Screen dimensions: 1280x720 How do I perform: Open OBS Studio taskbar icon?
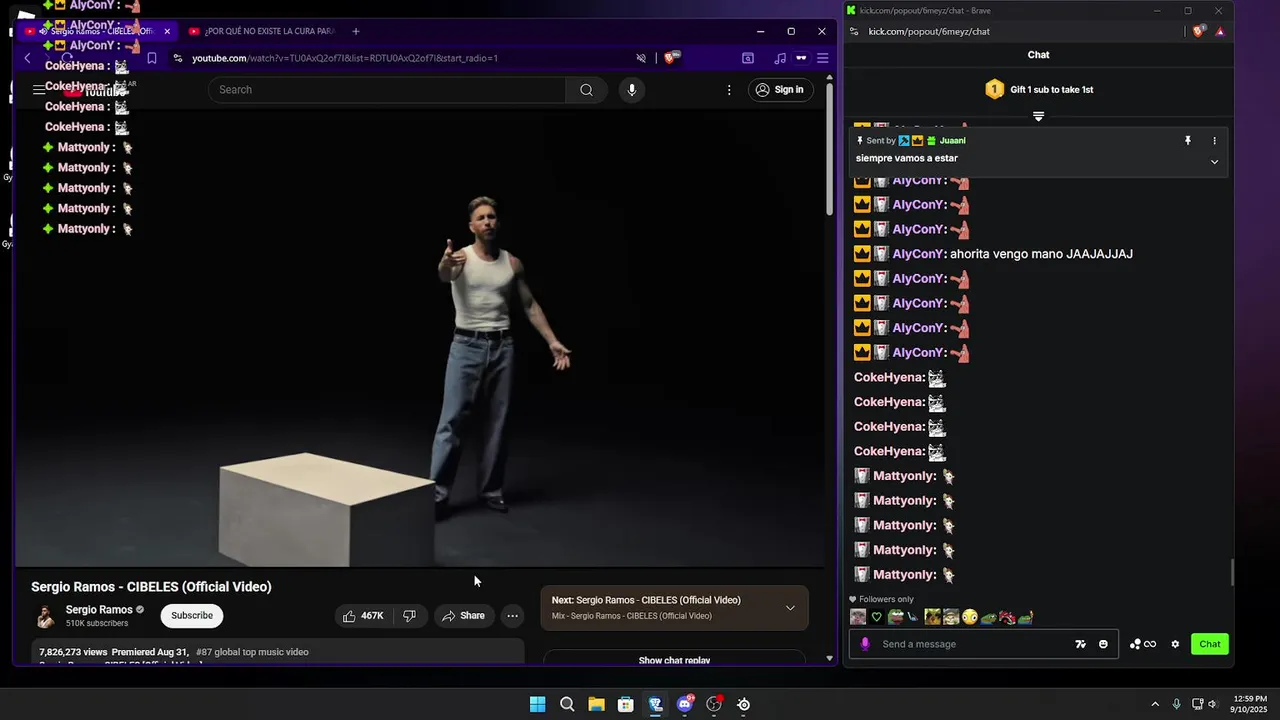714,704
